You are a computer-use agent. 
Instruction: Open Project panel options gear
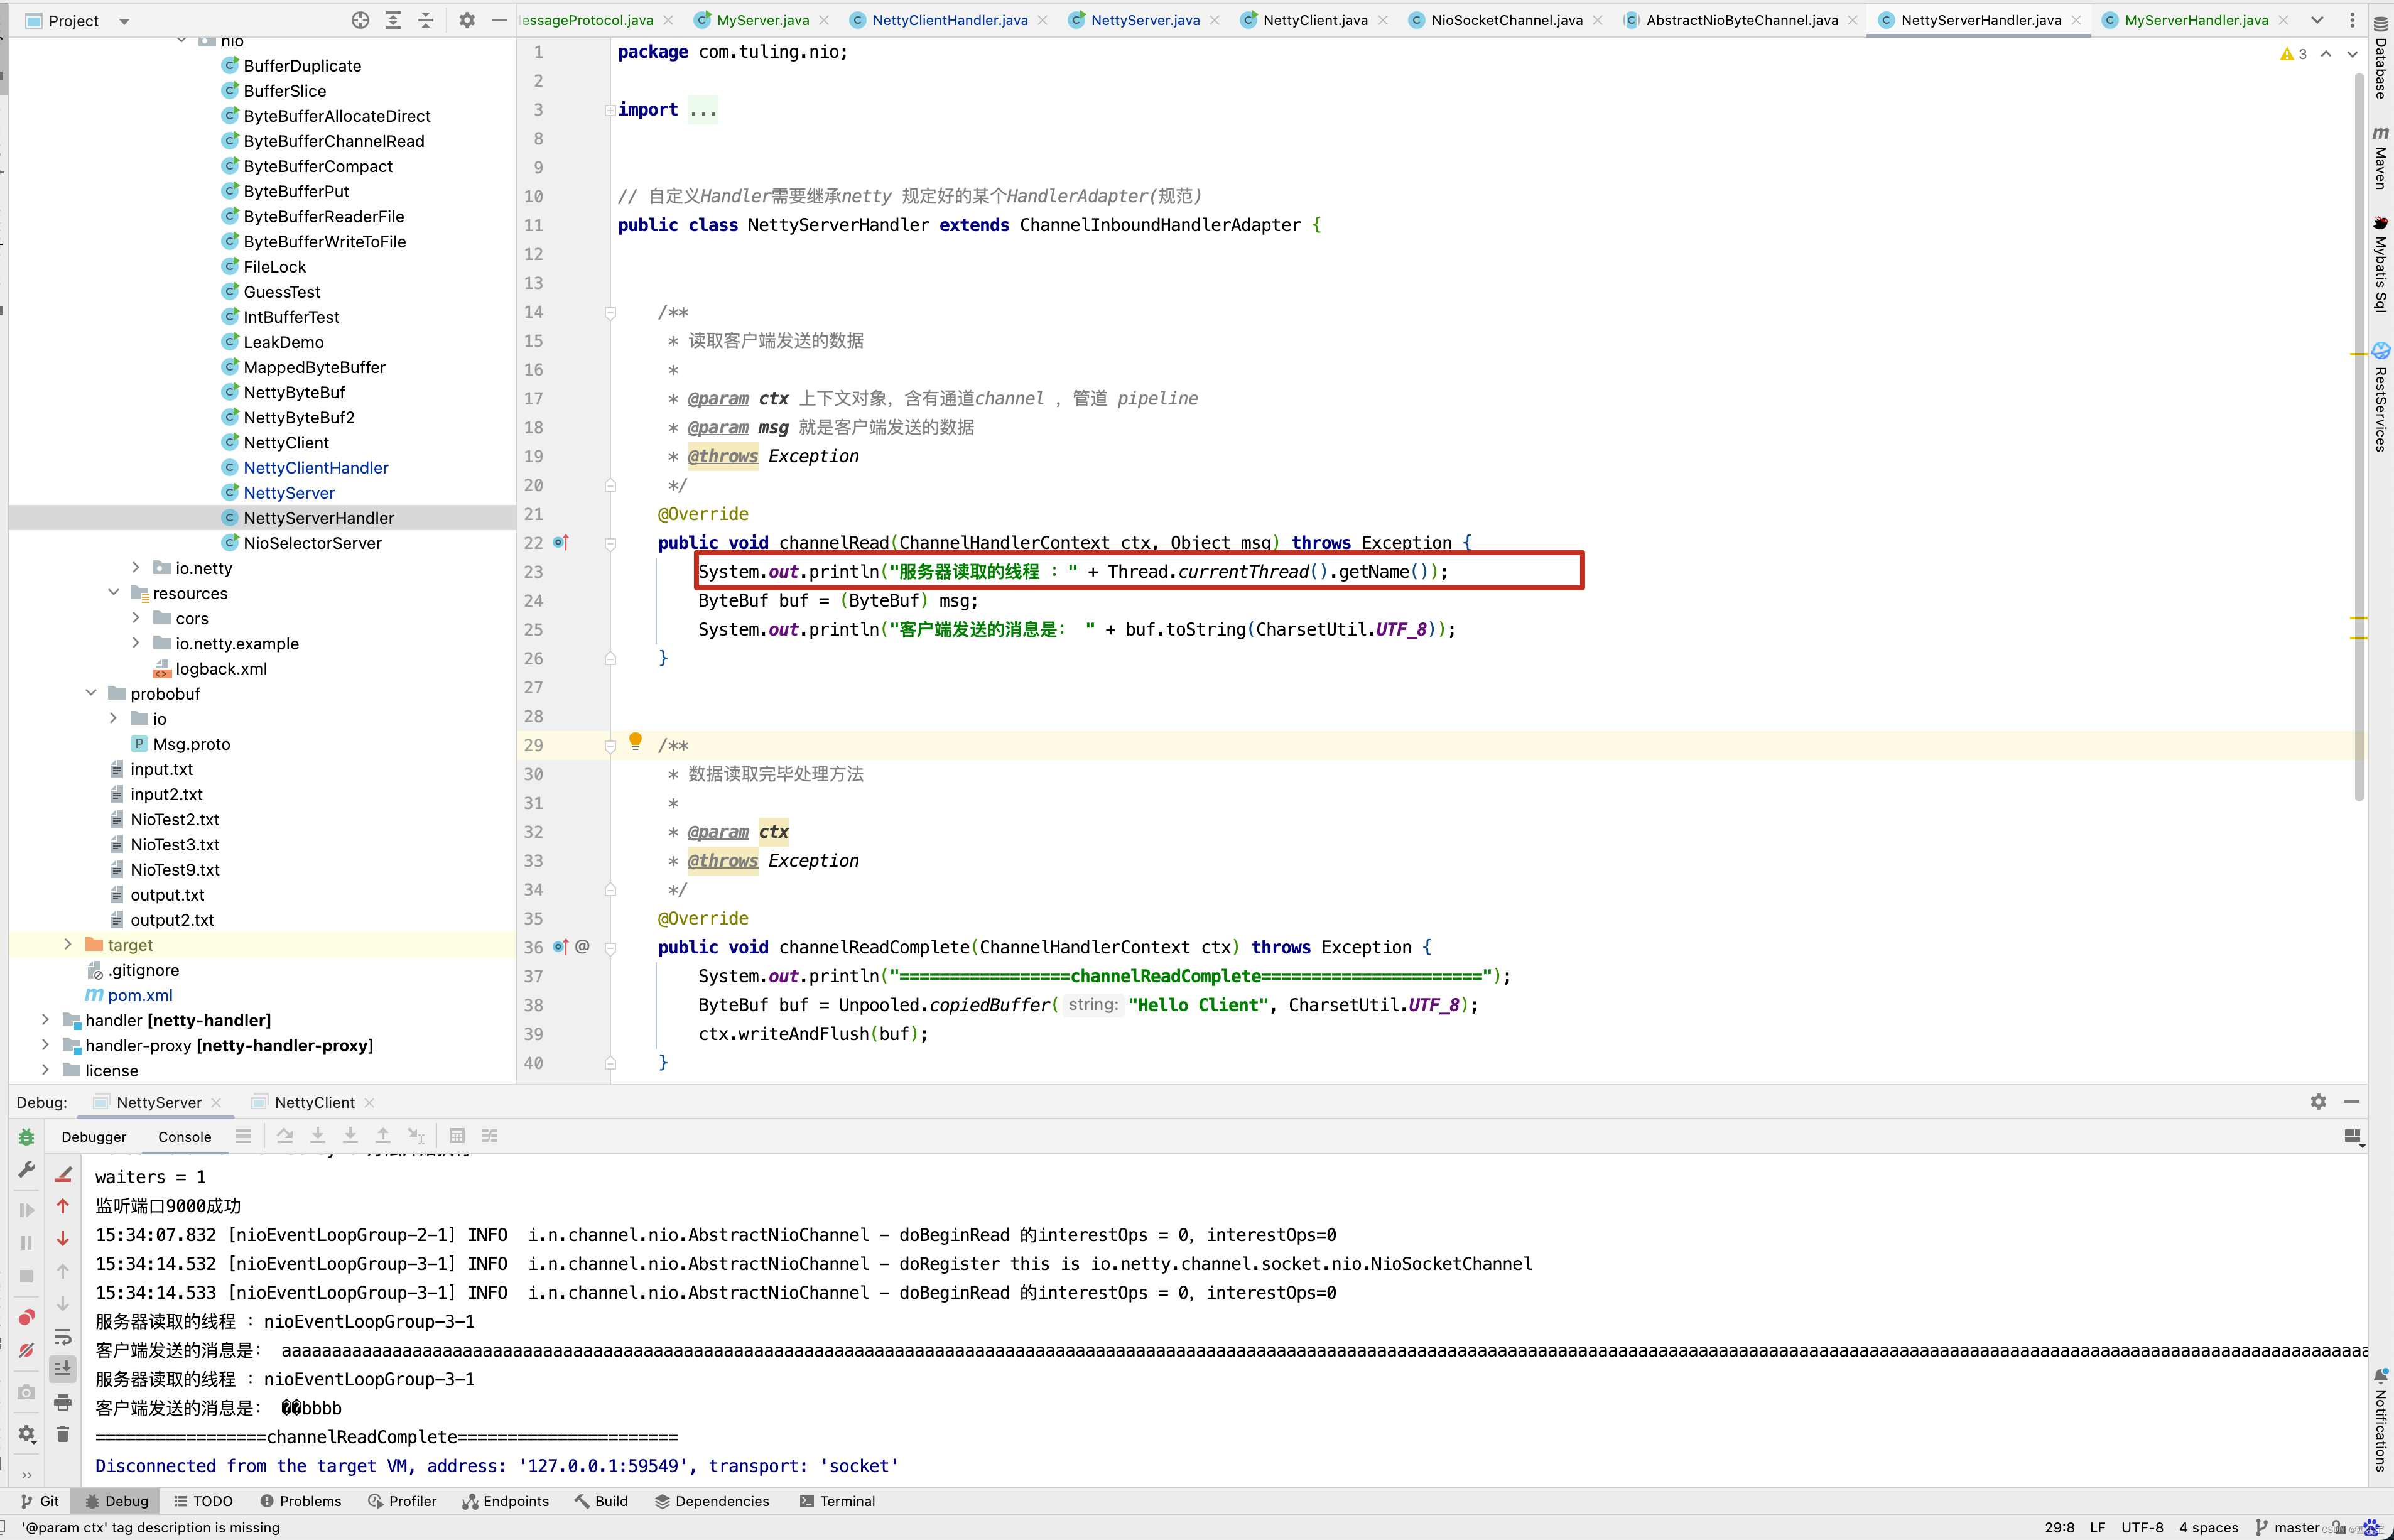467,20
